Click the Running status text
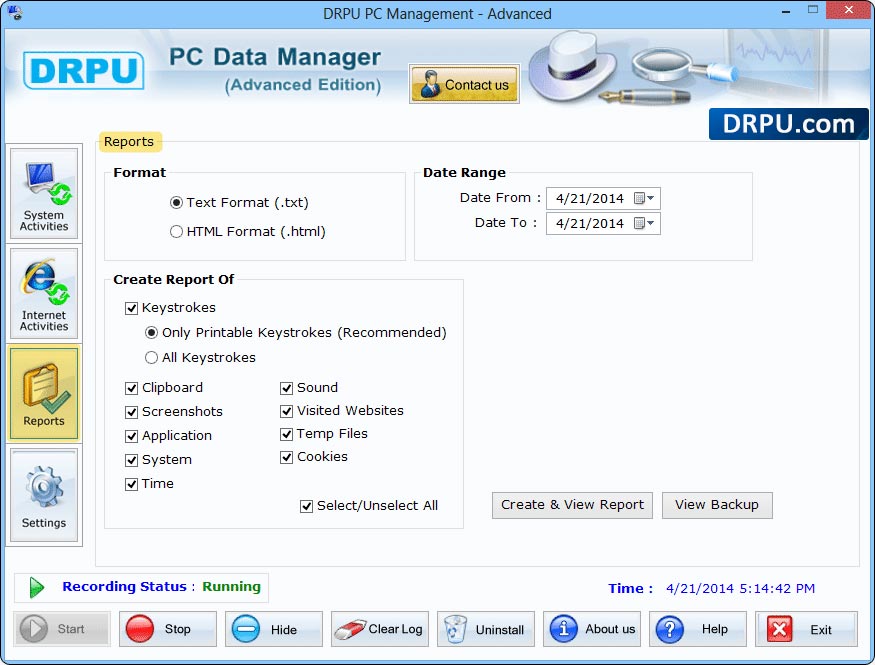Screen dimensions: 875x665 tap(231, 586)
